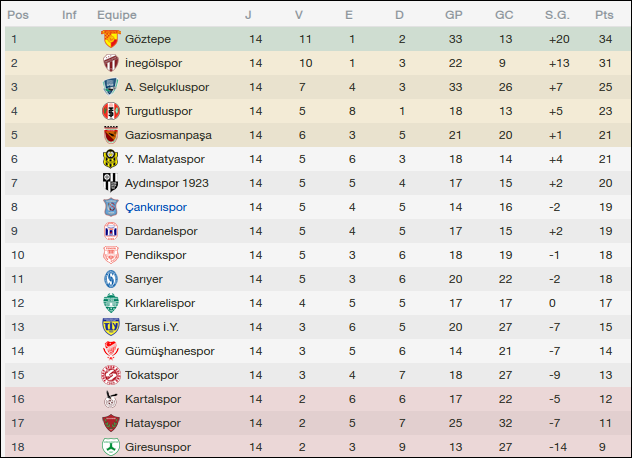Image resolution: width=632 pixels, height=458 pixels.
Task: Sort table by Pts column header
Action: [604, 15]
